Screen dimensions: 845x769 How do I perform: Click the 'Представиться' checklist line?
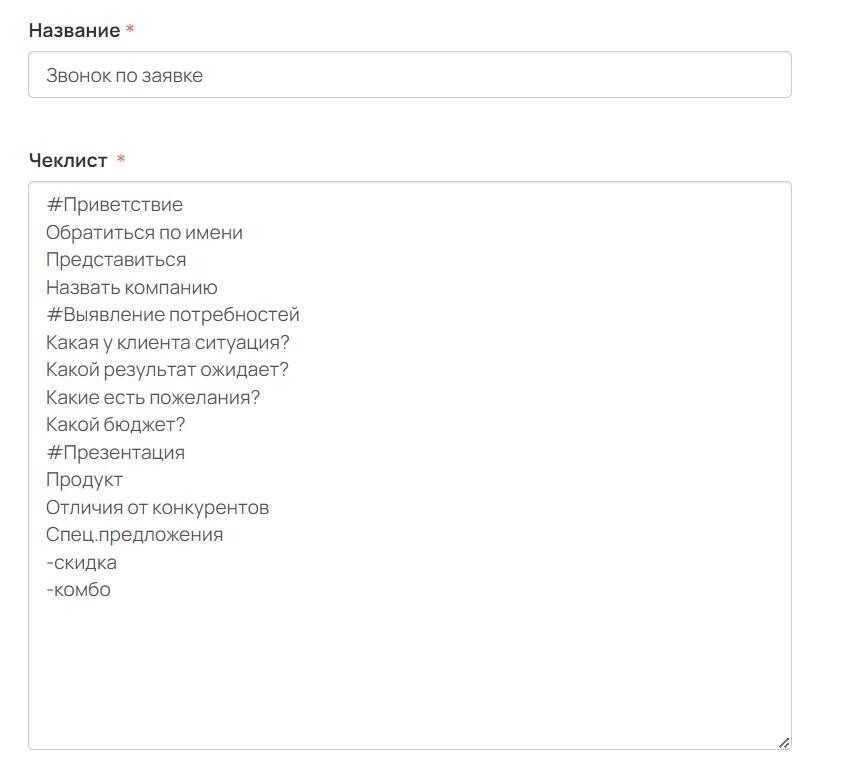coord(116,260)
